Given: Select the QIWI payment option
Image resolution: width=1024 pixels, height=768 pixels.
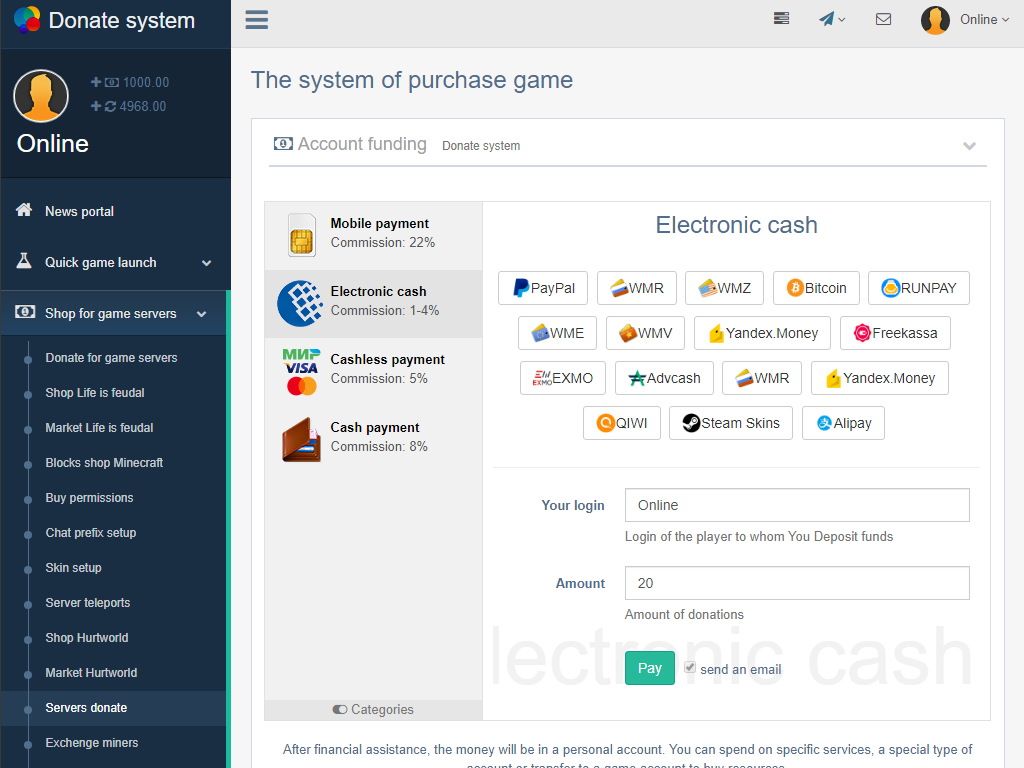Looking at the screenshot, I should click(x=621, y=423).
